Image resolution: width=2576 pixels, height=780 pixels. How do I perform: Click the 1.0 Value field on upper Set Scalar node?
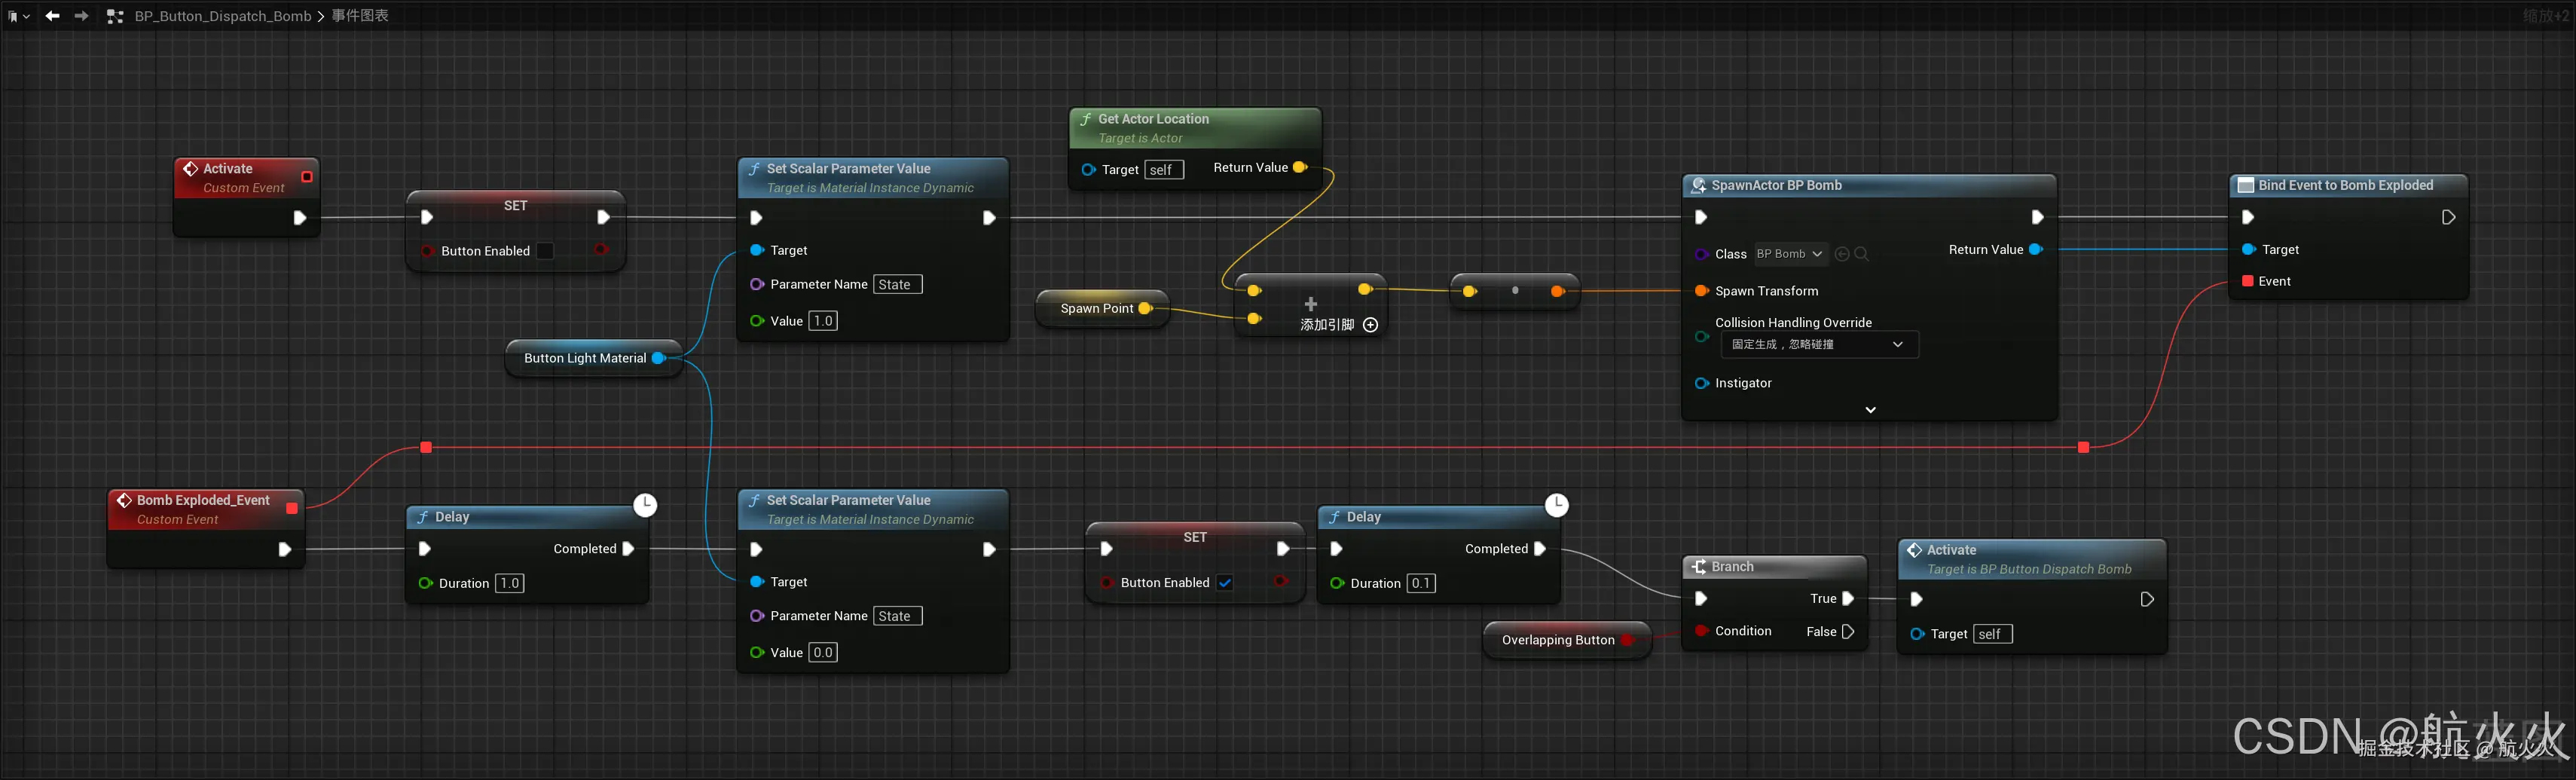point(823,321)
